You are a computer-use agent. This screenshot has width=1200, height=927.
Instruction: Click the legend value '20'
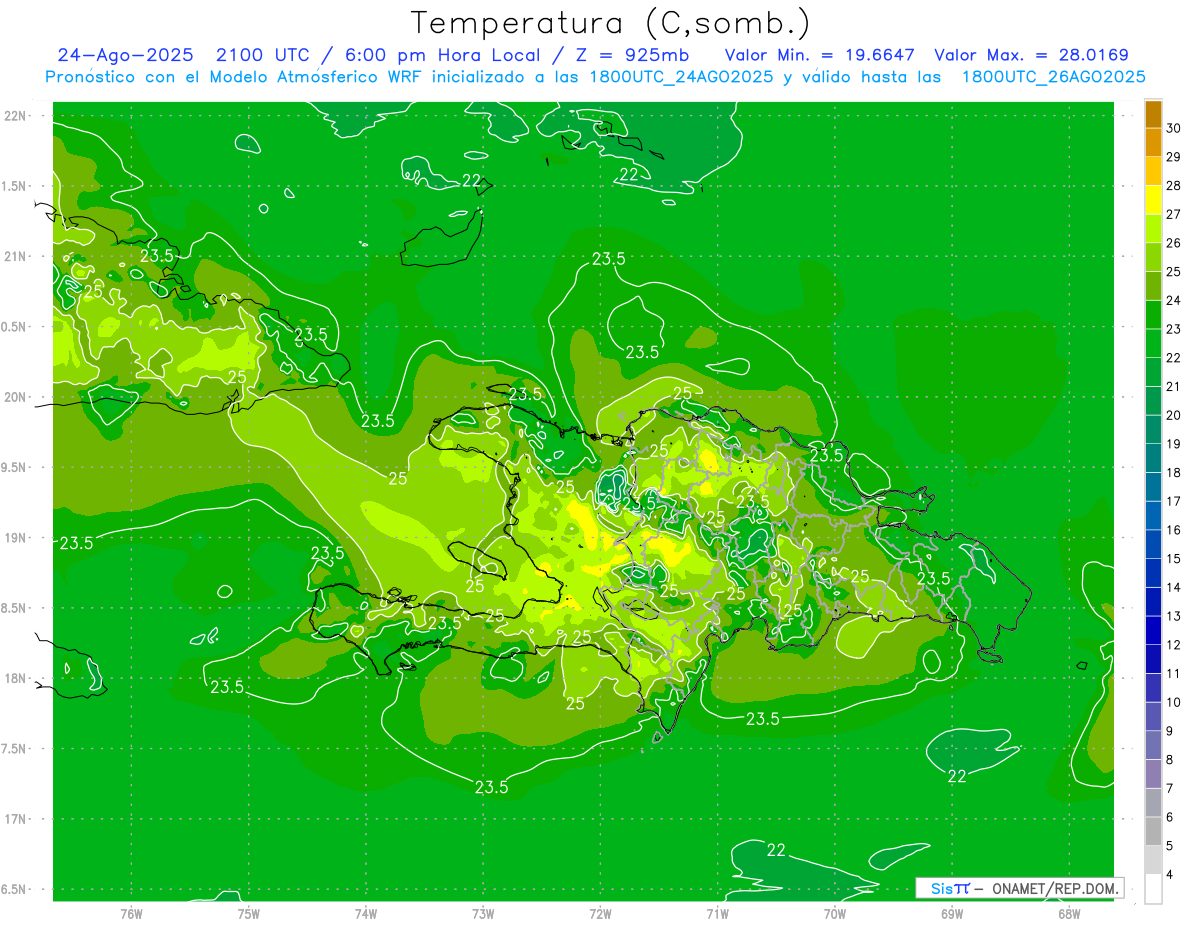coord(1174,415)
